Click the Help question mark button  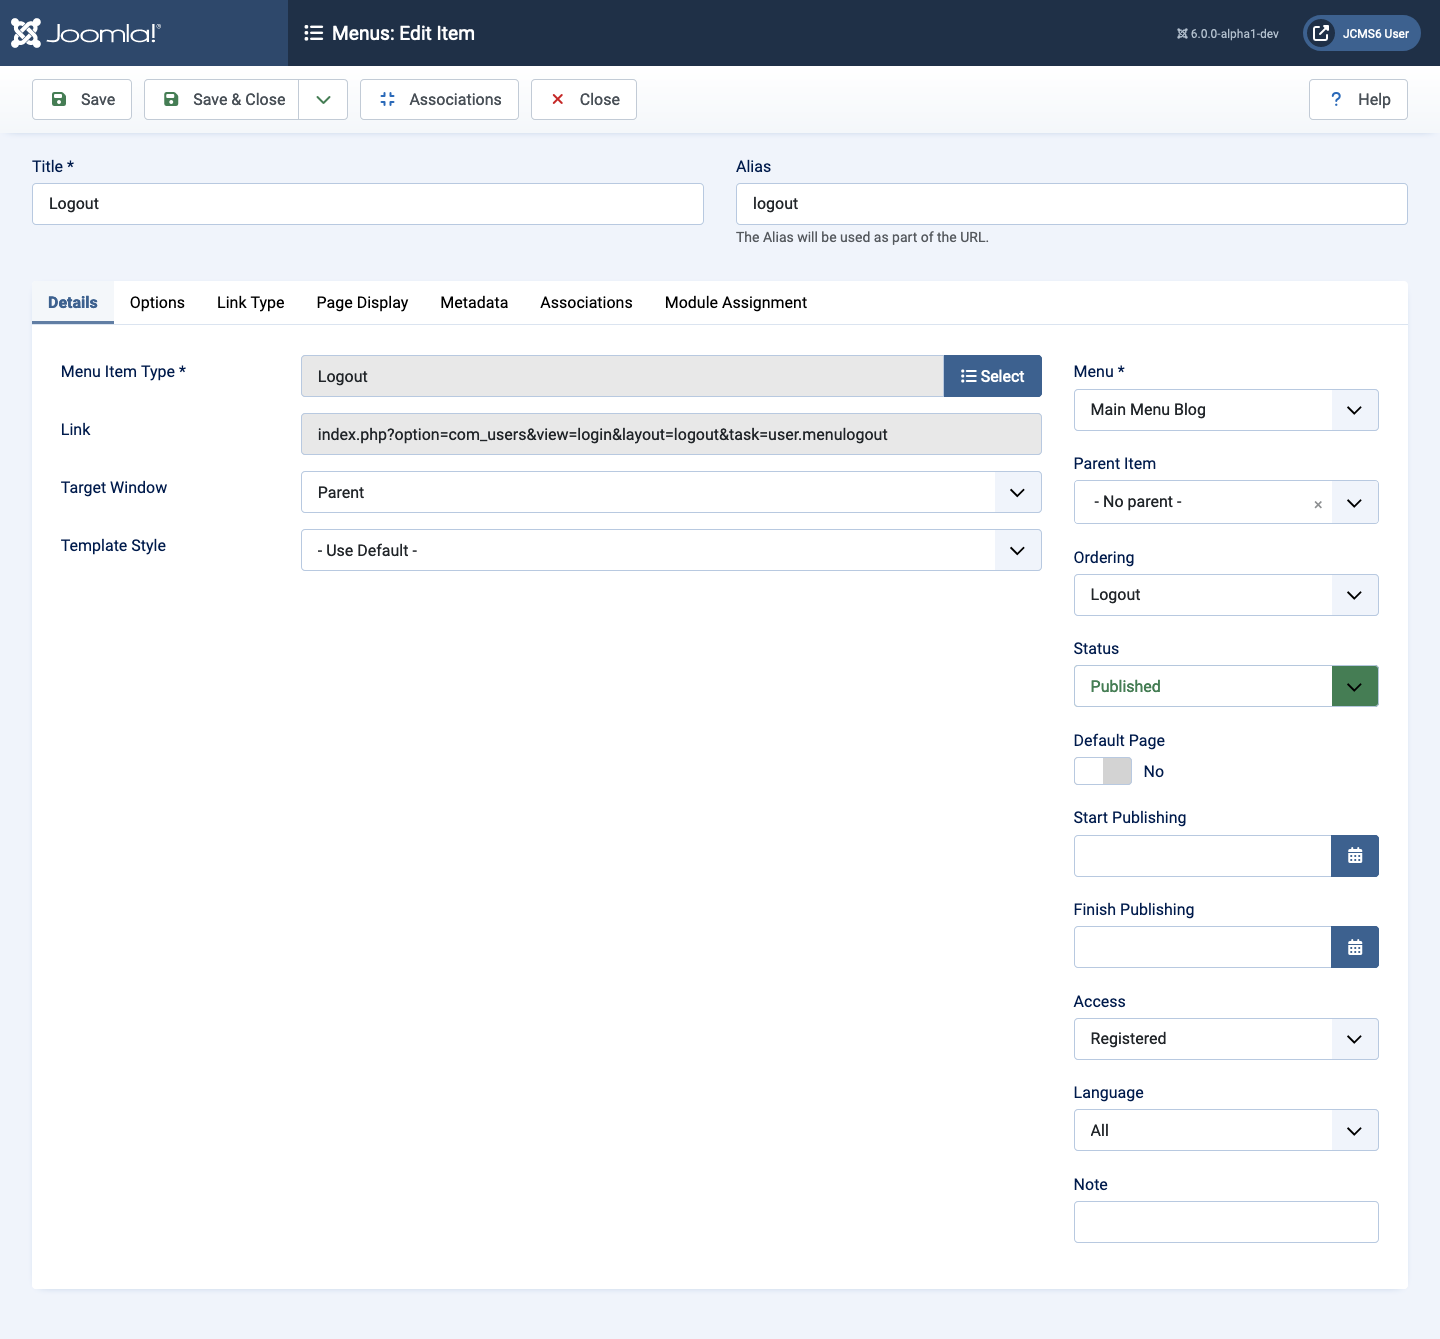point(1357,99)
